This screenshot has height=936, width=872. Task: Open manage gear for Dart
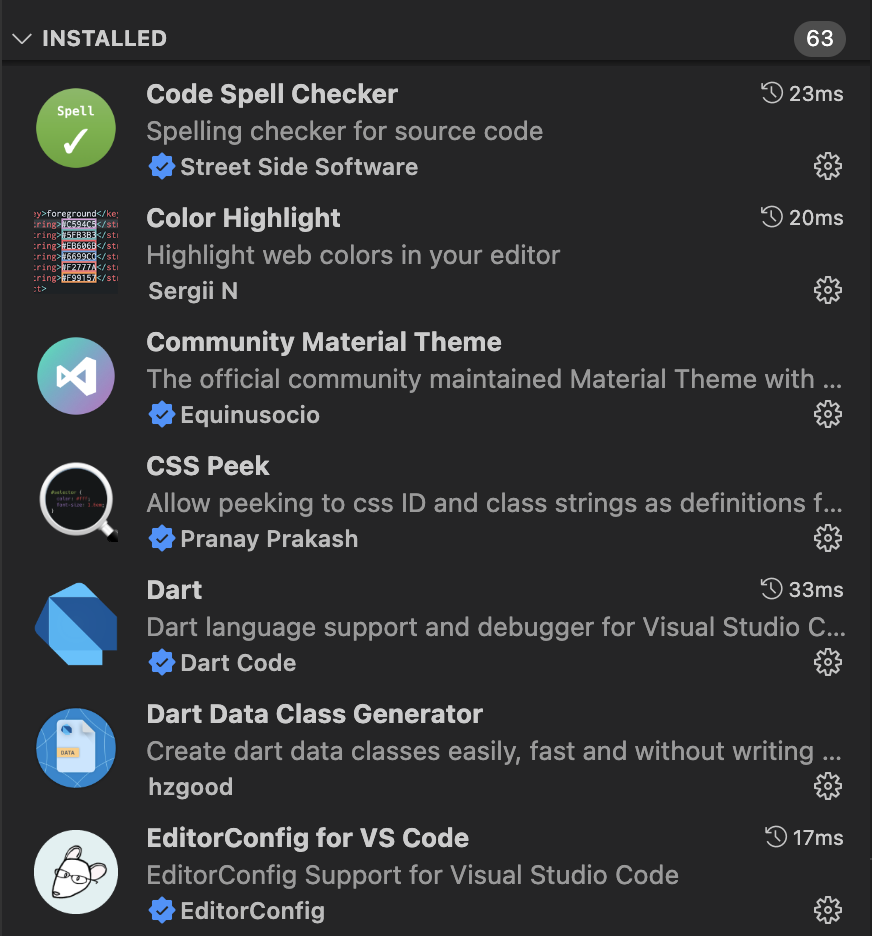(x=827, y=663)
